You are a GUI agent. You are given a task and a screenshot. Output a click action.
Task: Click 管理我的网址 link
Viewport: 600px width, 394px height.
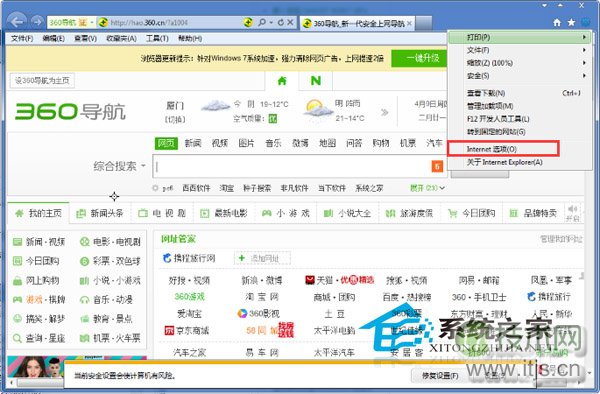point(561,239)
